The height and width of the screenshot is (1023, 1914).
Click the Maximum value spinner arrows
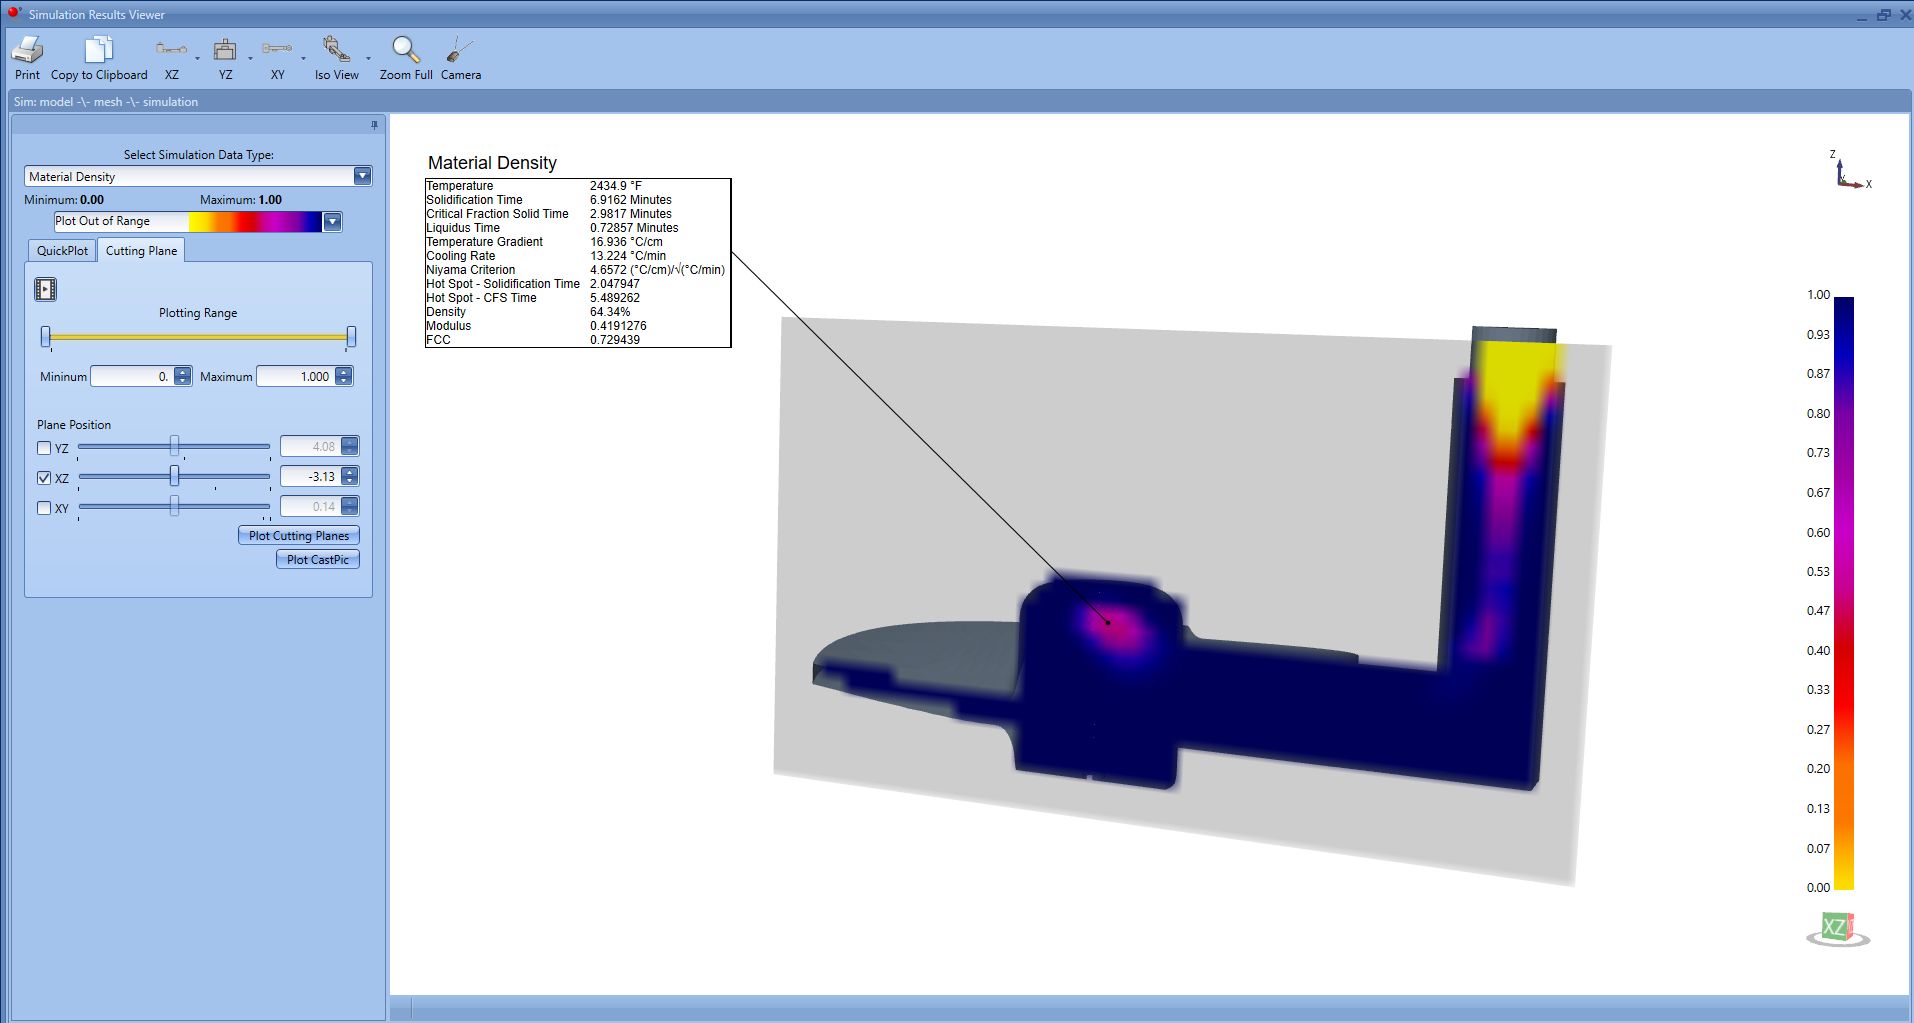pyautogui.click(x=344, y=376)
